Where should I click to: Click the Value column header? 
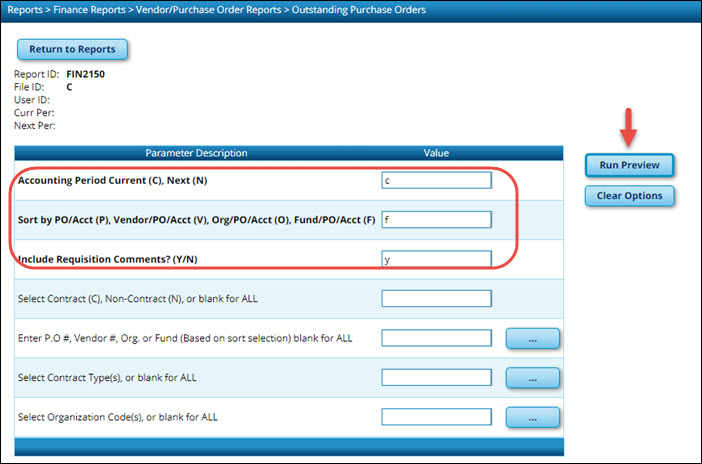pos(436,153)
